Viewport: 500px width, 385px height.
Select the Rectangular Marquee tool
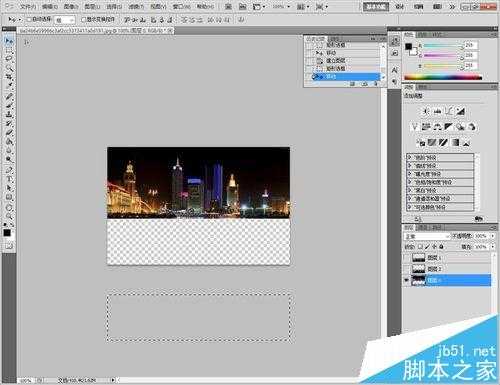[9, 50]
